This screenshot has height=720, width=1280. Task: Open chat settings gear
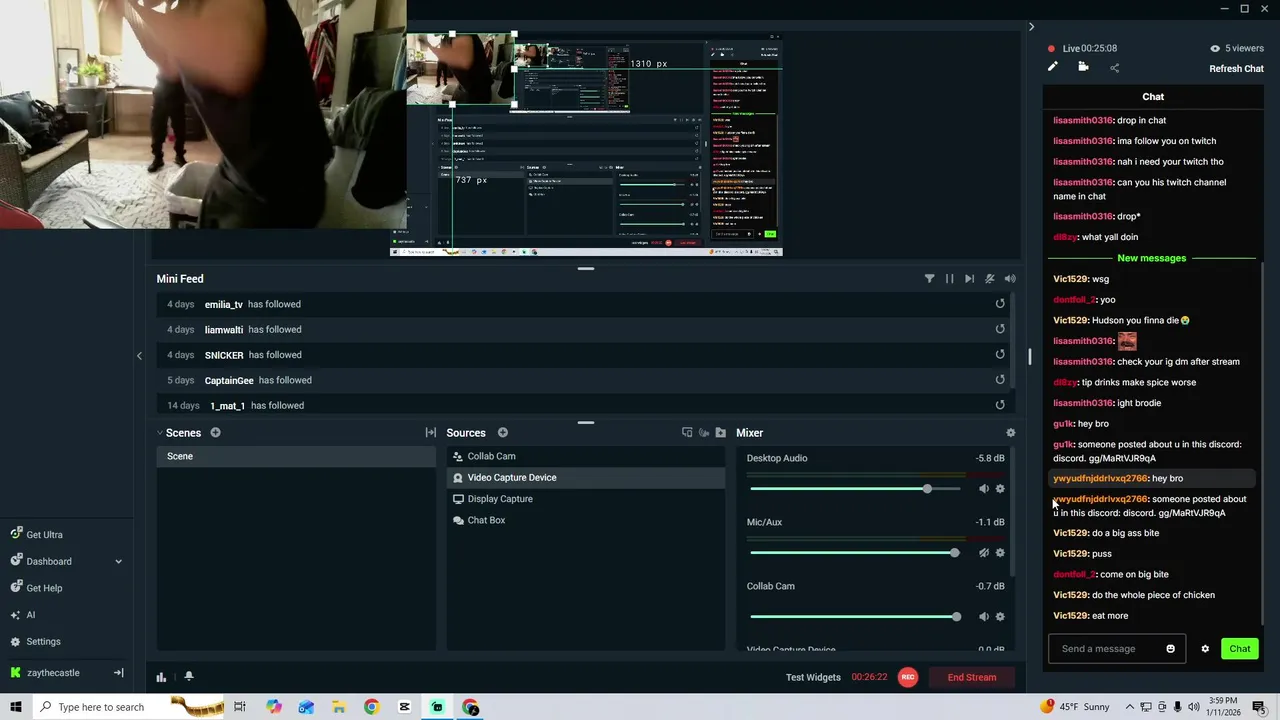coord(1205,649)
